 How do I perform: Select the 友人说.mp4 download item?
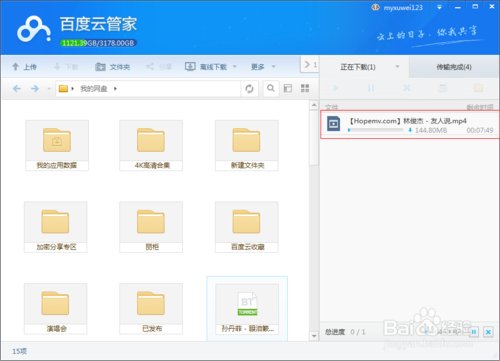[410, 124]
